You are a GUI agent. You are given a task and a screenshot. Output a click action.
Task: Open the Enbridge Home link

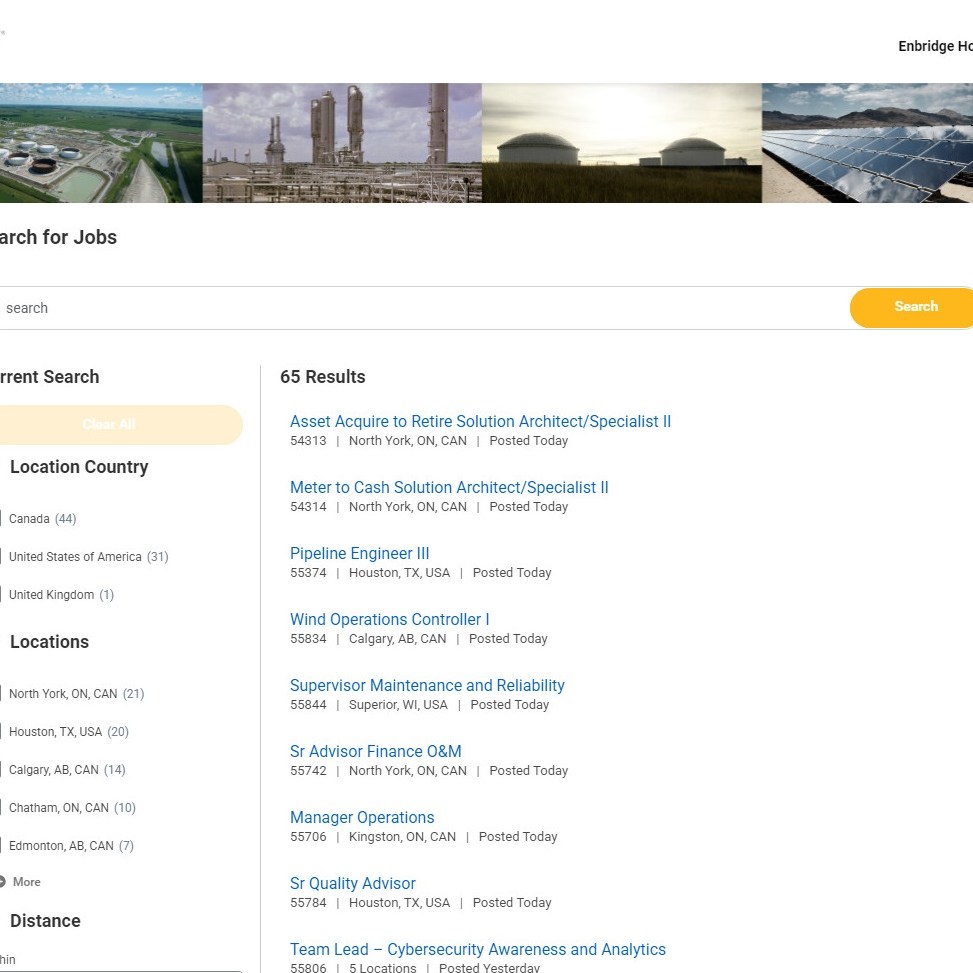click(934, 46)
